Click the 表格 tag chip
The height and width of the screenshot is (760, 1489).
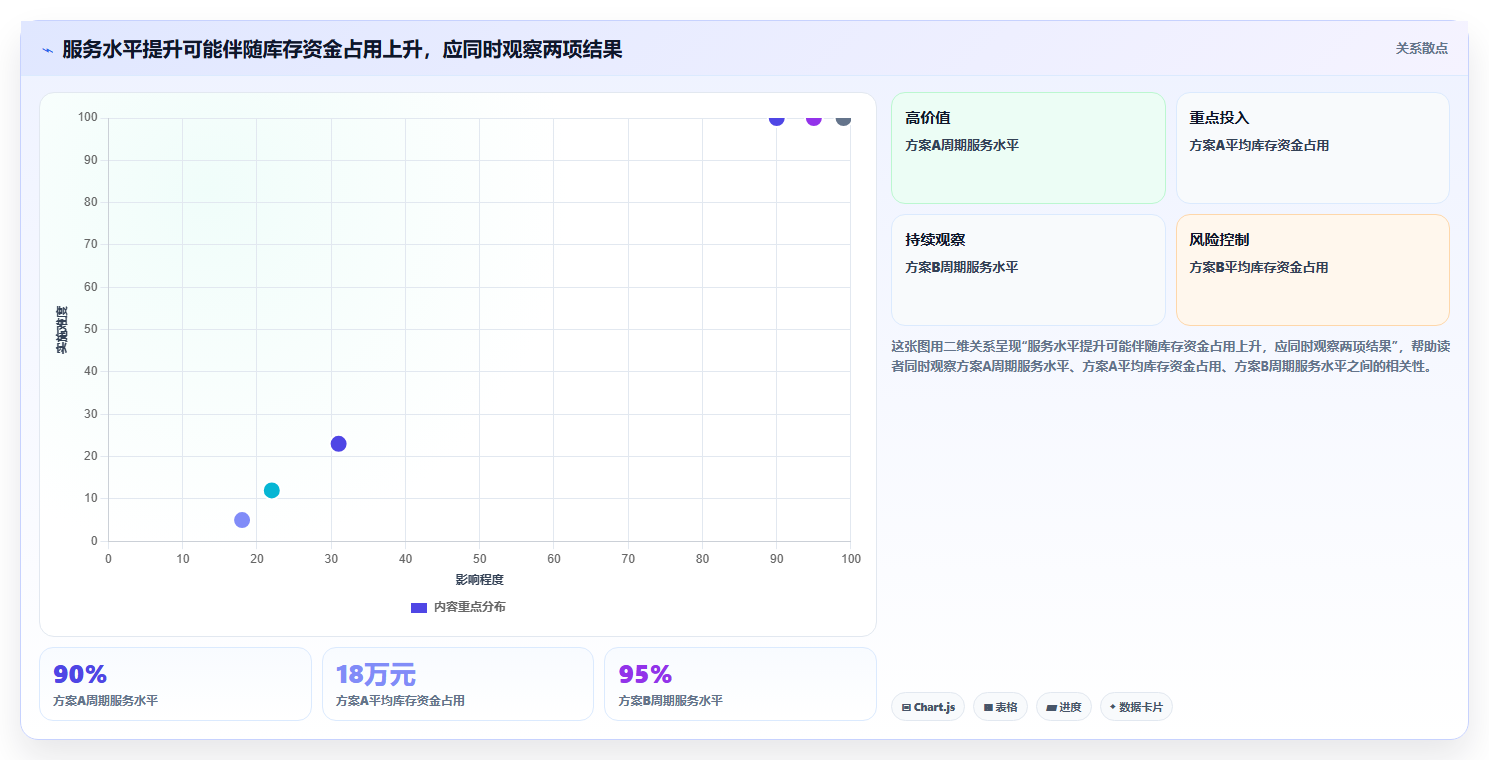point(1001,707)
